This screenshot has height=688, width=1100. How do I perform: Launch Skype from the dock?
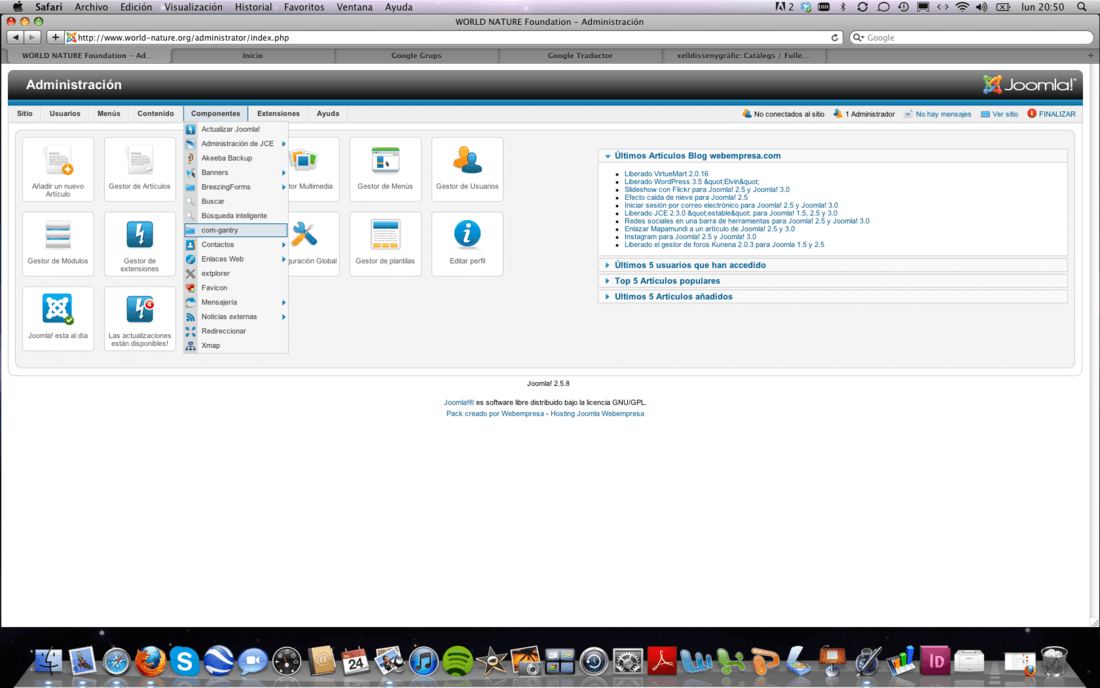(x=184, y=661)
